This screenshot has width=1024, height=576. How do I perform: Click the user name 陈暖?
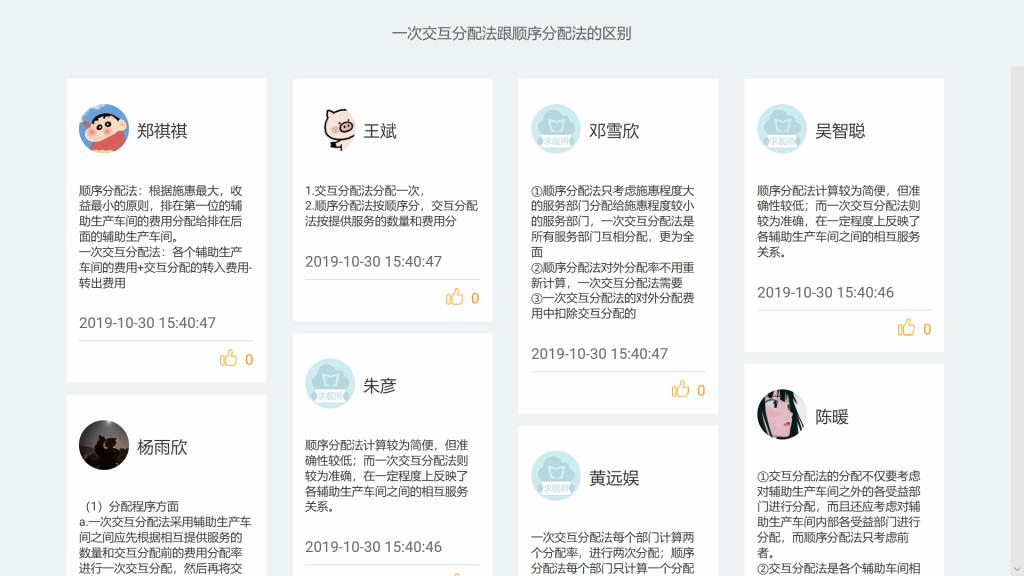832,417
